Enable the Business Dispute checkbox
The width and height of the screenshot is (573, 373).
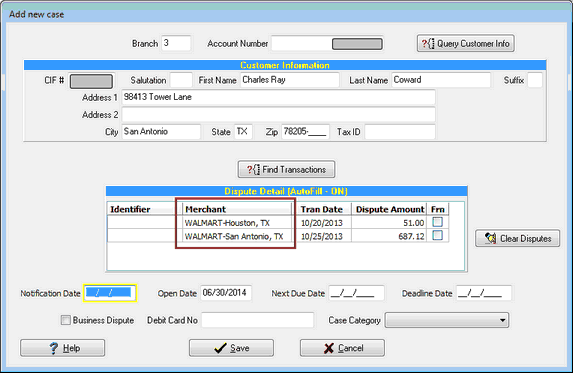tap(66, 320)
